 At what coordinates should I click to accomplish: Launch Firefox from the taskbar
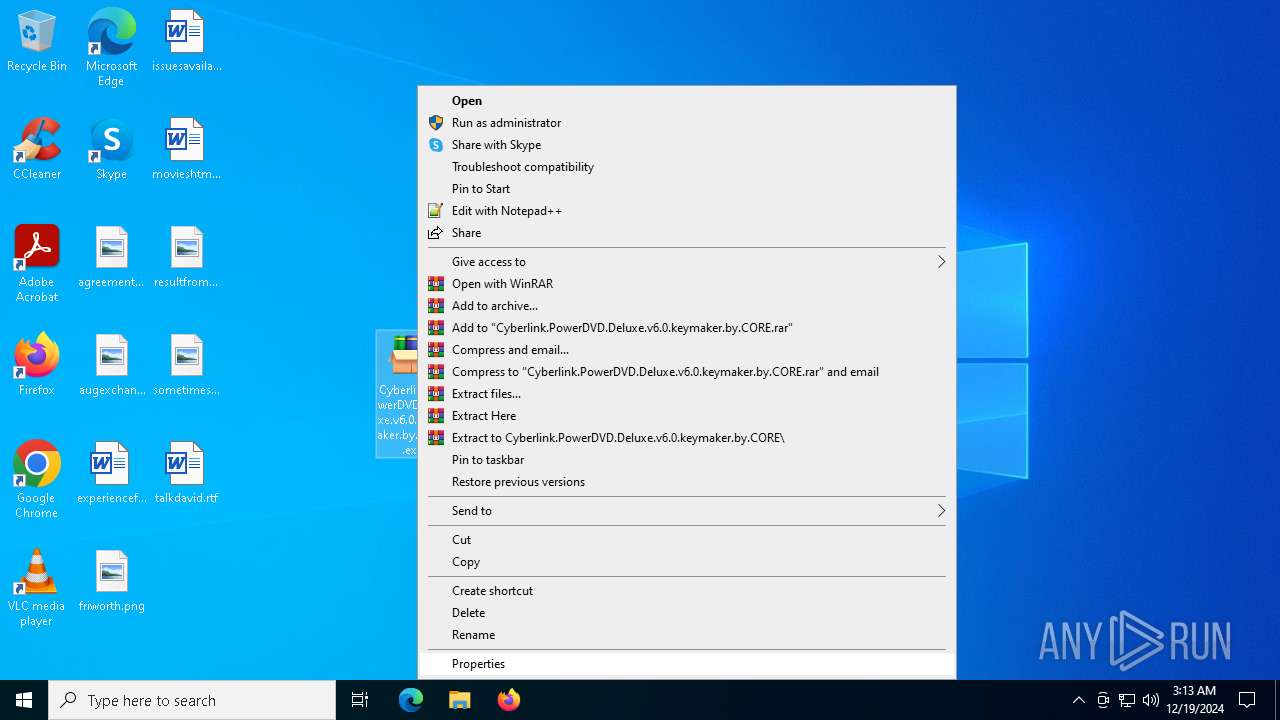508,700
